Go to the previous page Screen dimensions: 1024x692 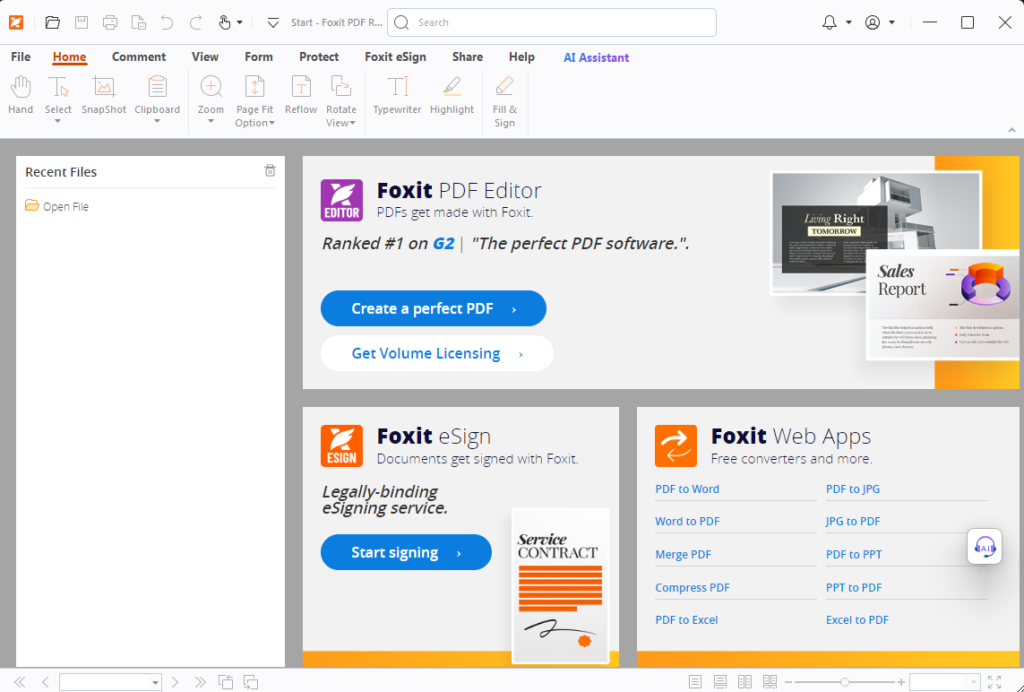45,682
